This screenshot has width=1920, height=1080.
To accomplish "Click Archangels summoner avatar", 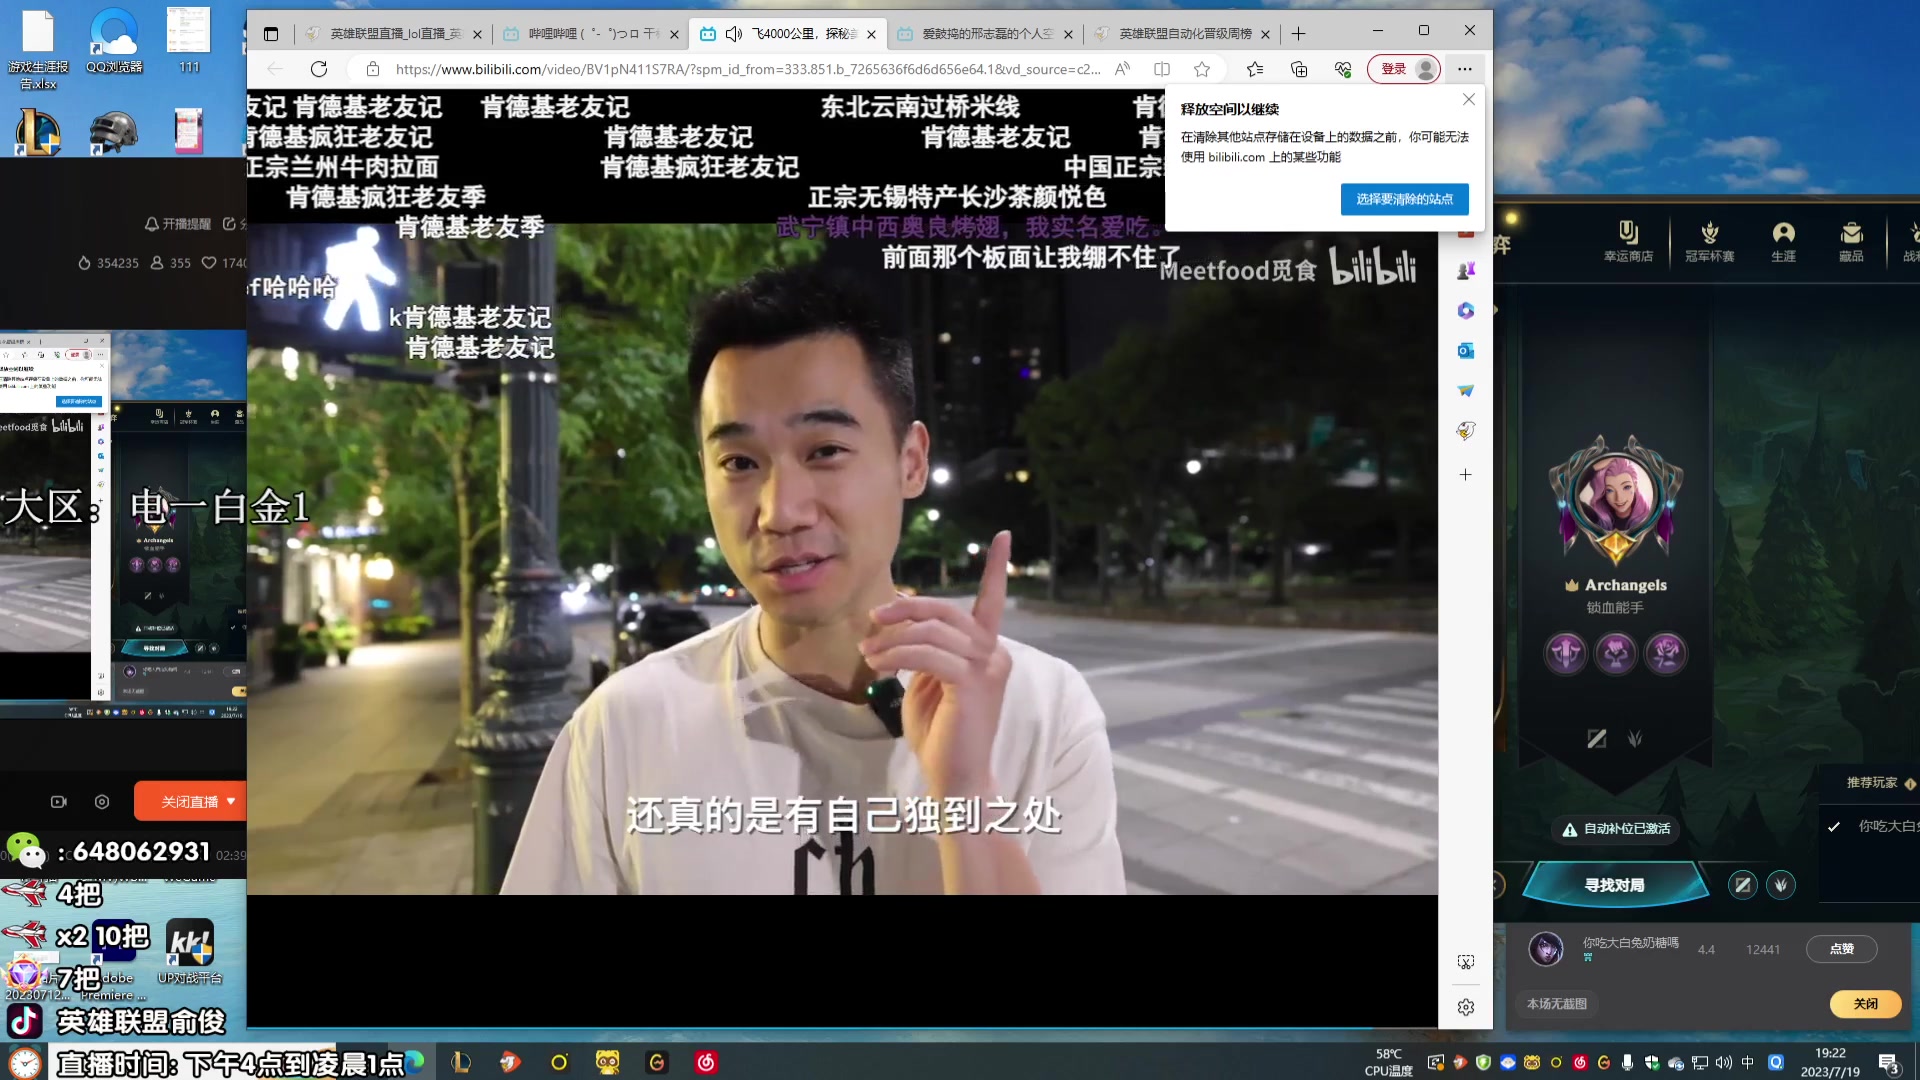I will pyautogui.click(x=1615, y=498).
